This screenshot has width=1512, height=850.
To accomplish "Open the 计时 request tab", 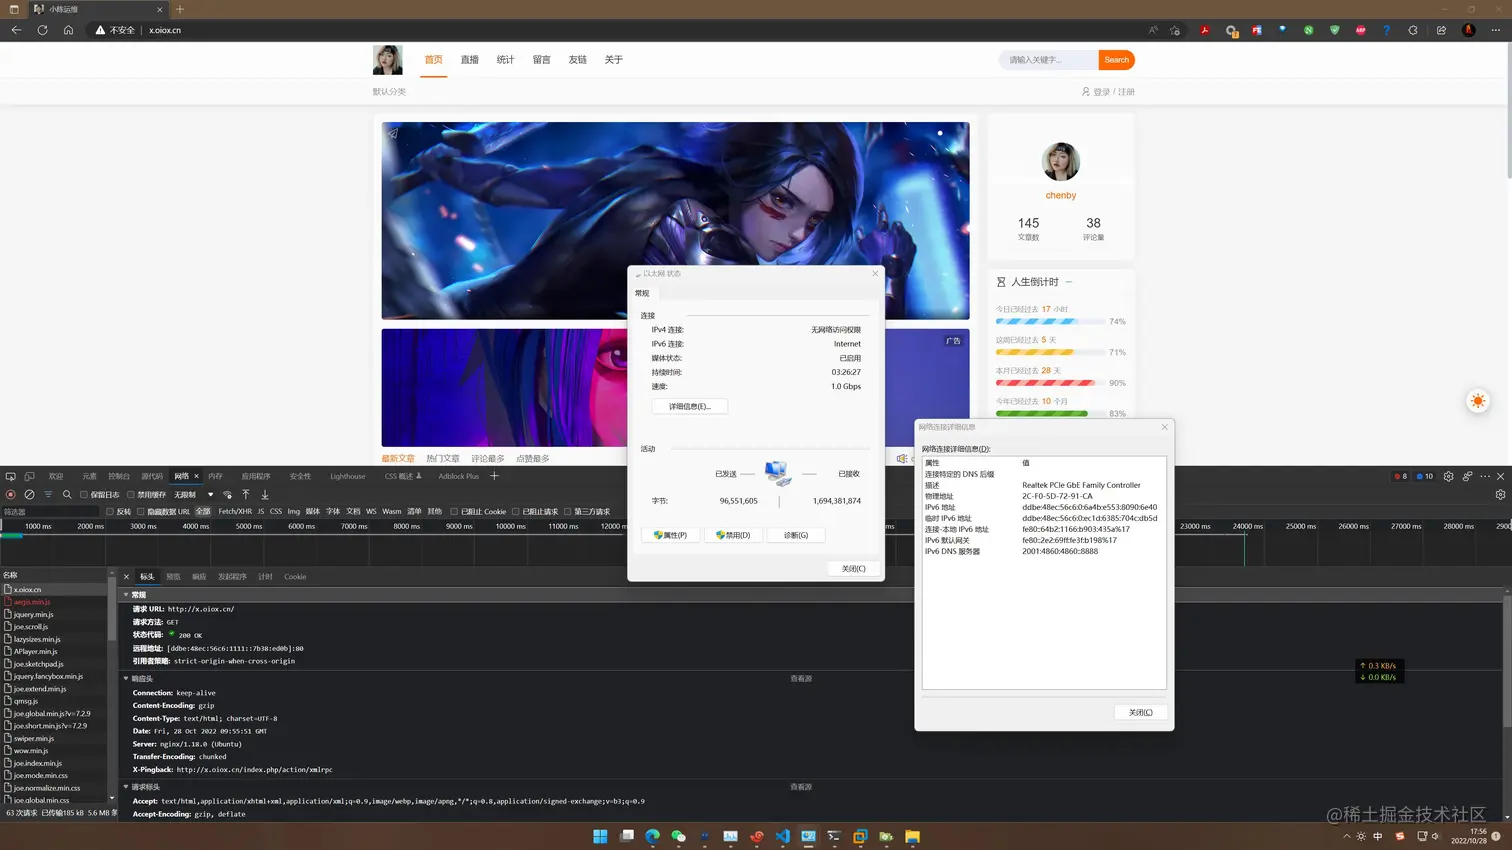I will (x=265, y=577).
